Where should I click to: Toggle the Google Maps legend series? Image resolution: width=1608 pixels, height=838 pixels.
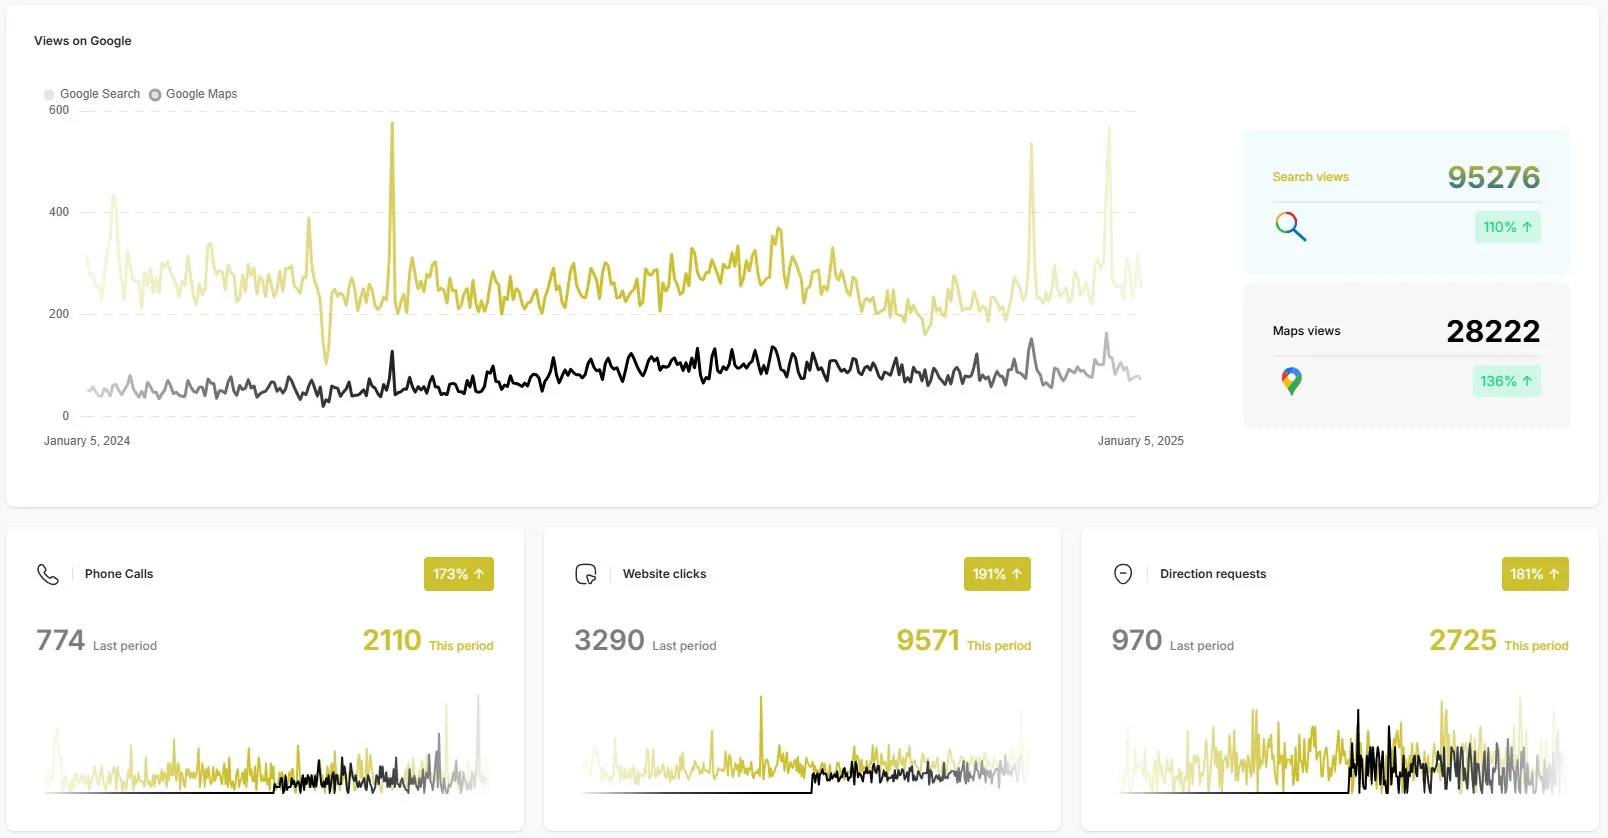click(x=194, y=94)
